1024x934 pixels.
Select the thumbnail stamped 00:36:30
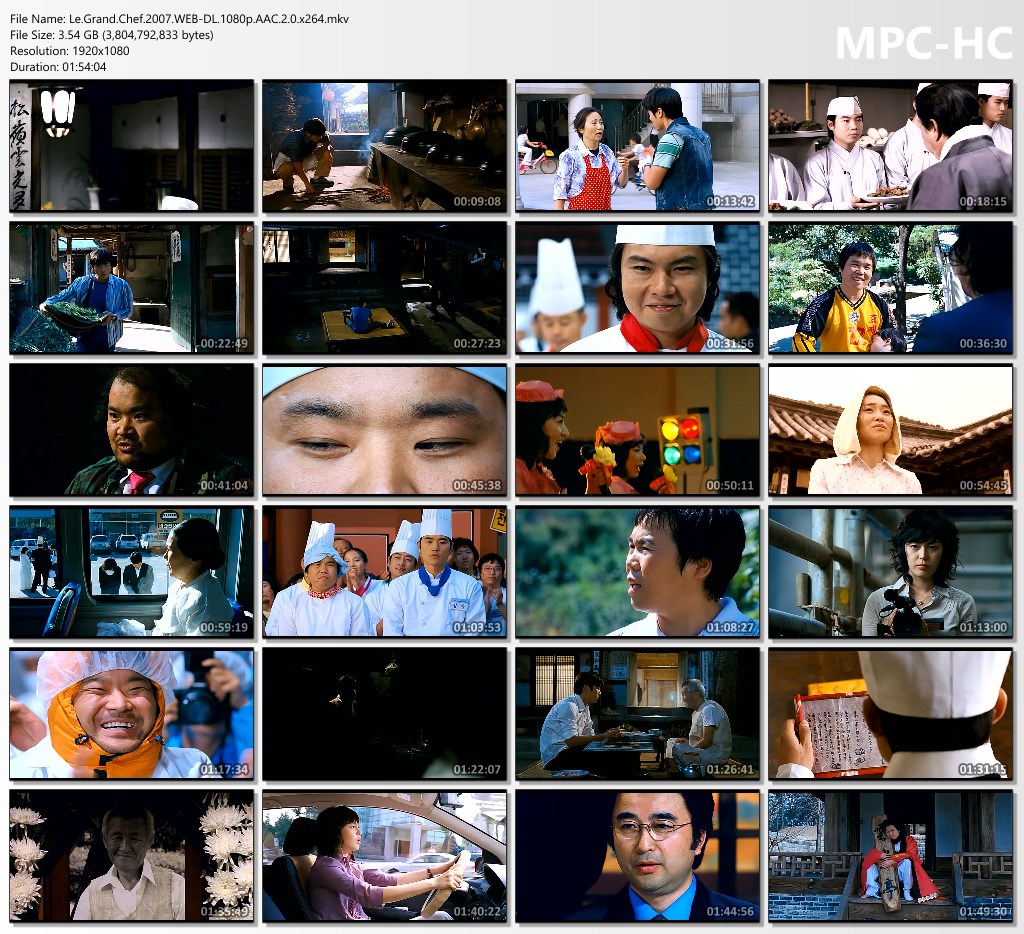tap(890, 288)
